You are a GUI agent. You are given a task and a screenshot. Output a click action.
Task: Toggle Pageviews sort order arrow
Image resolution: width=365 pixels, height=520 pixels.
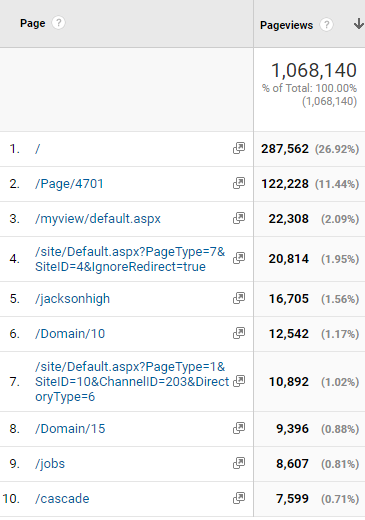point(359,24)
